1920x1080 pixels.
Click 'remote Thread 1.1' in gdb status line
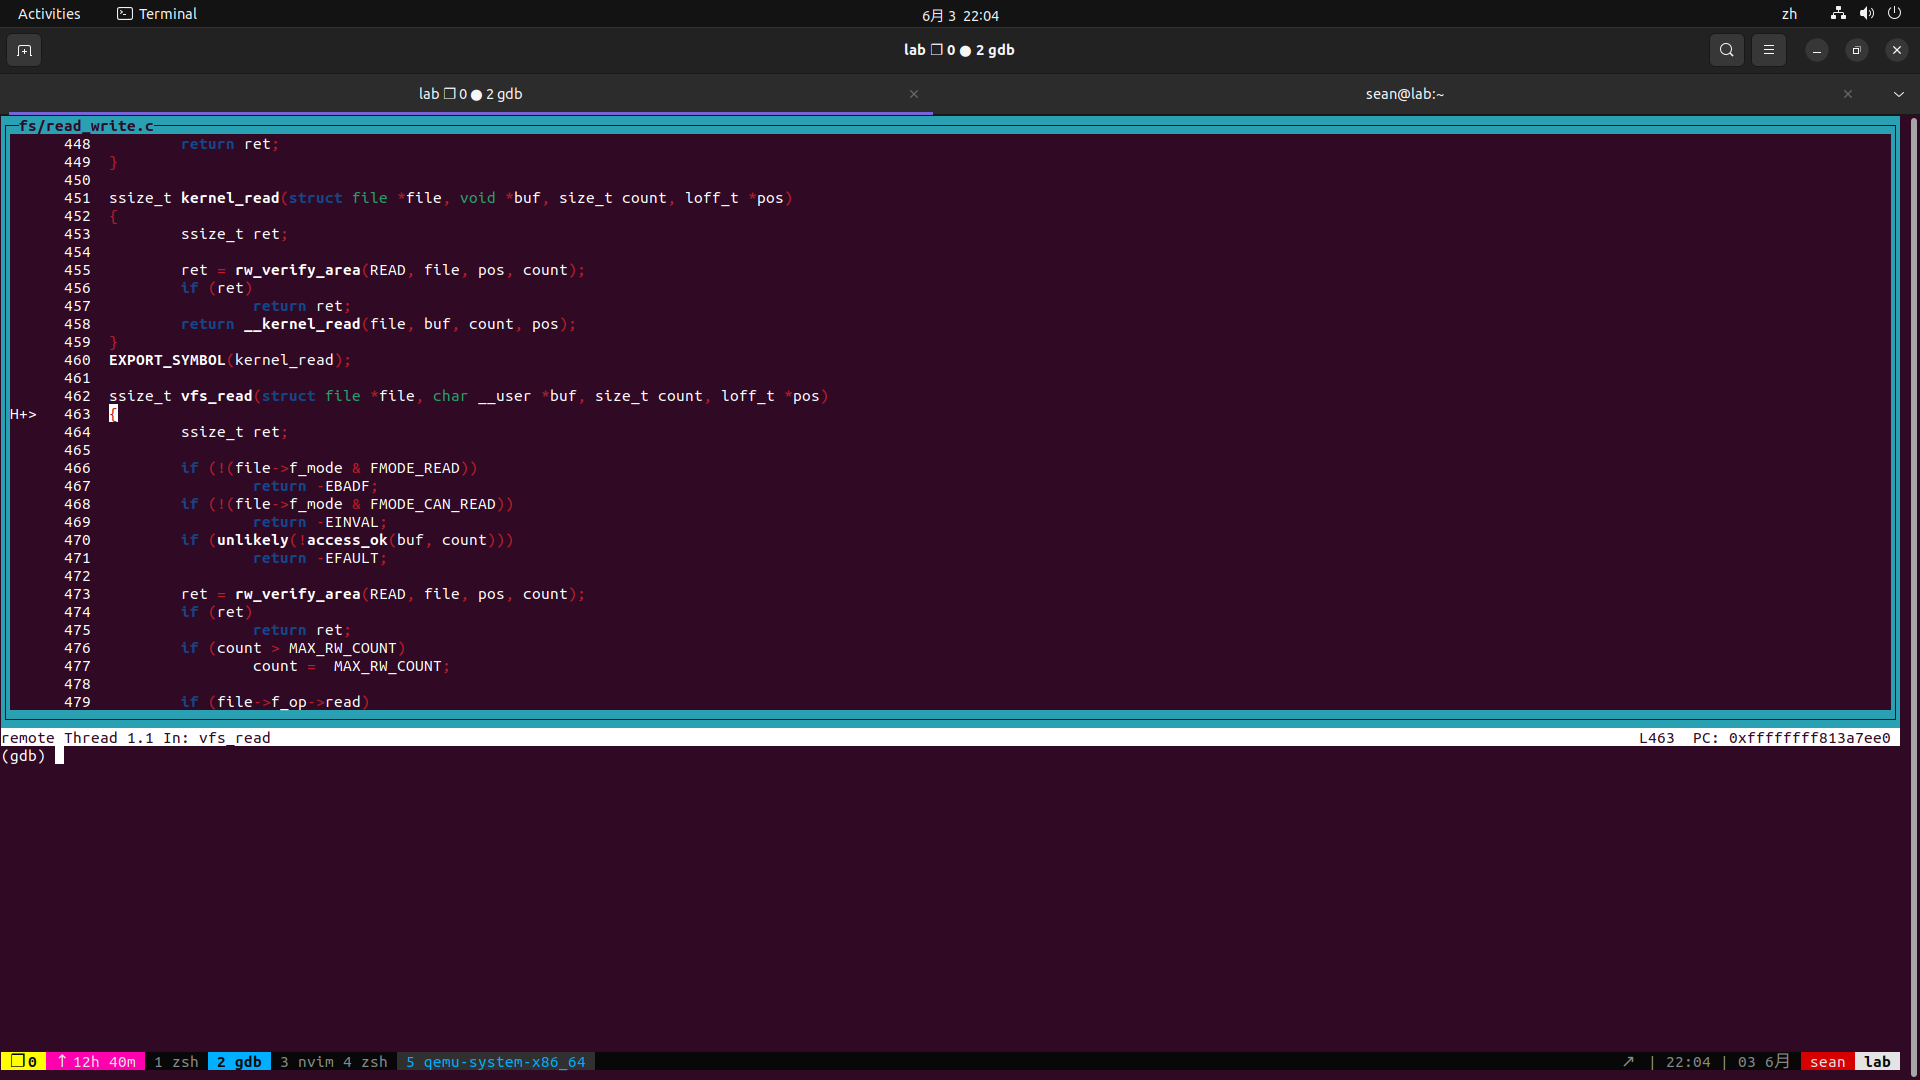point(77,738)
